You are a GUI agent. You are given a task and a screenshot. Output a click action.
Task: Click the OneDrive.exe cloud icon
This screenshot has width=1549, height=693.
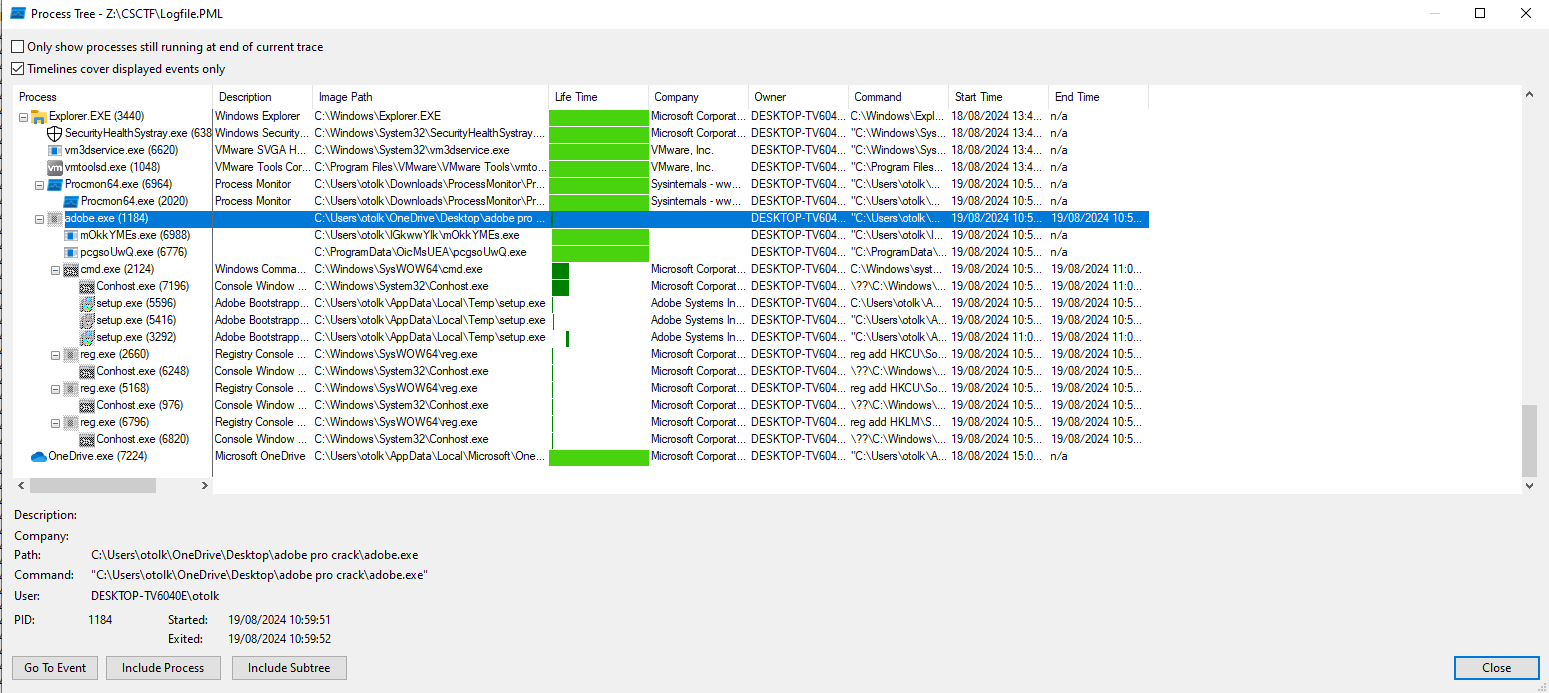(39, 456)
